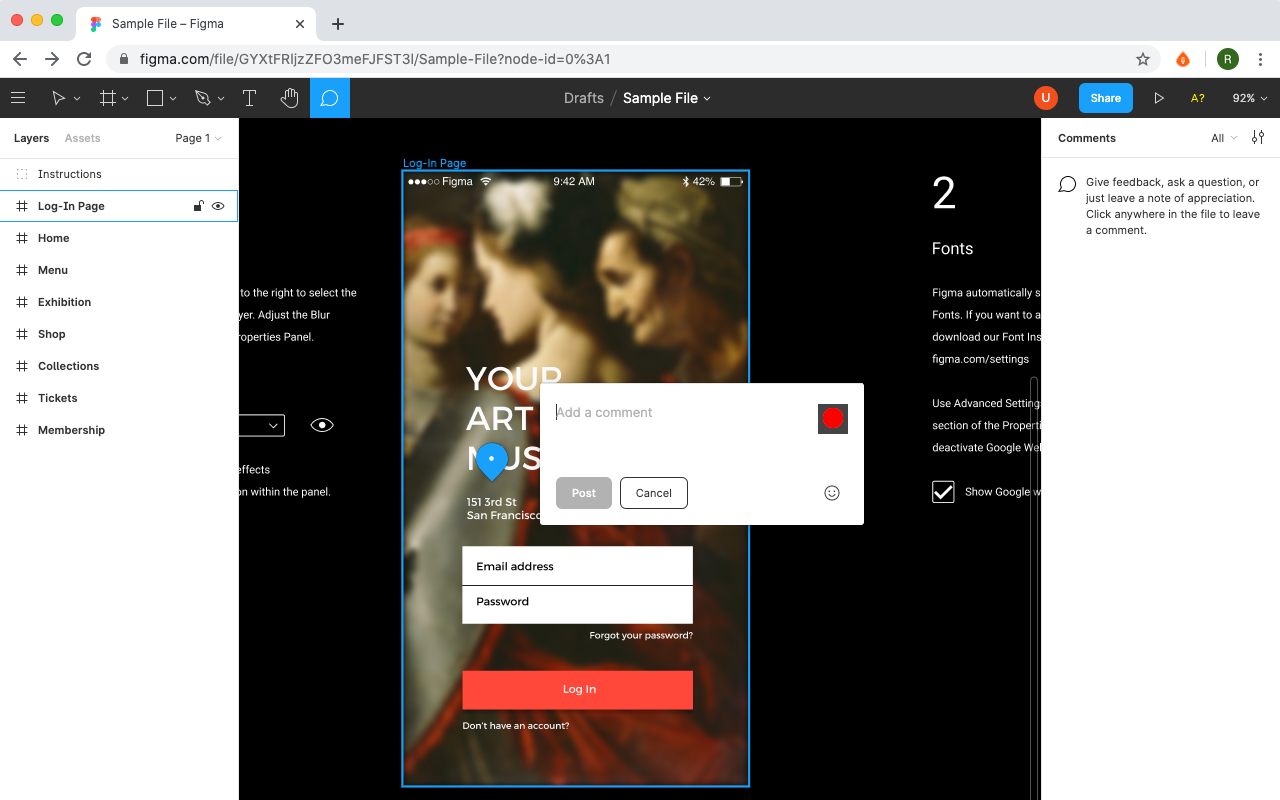
Task: Open Pen tool options dropdown
Action: coord(221,99)
